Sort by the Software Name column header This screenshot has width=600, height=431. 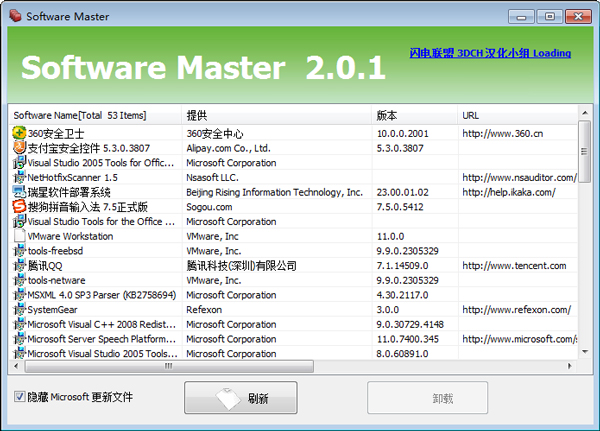[95, 115]
